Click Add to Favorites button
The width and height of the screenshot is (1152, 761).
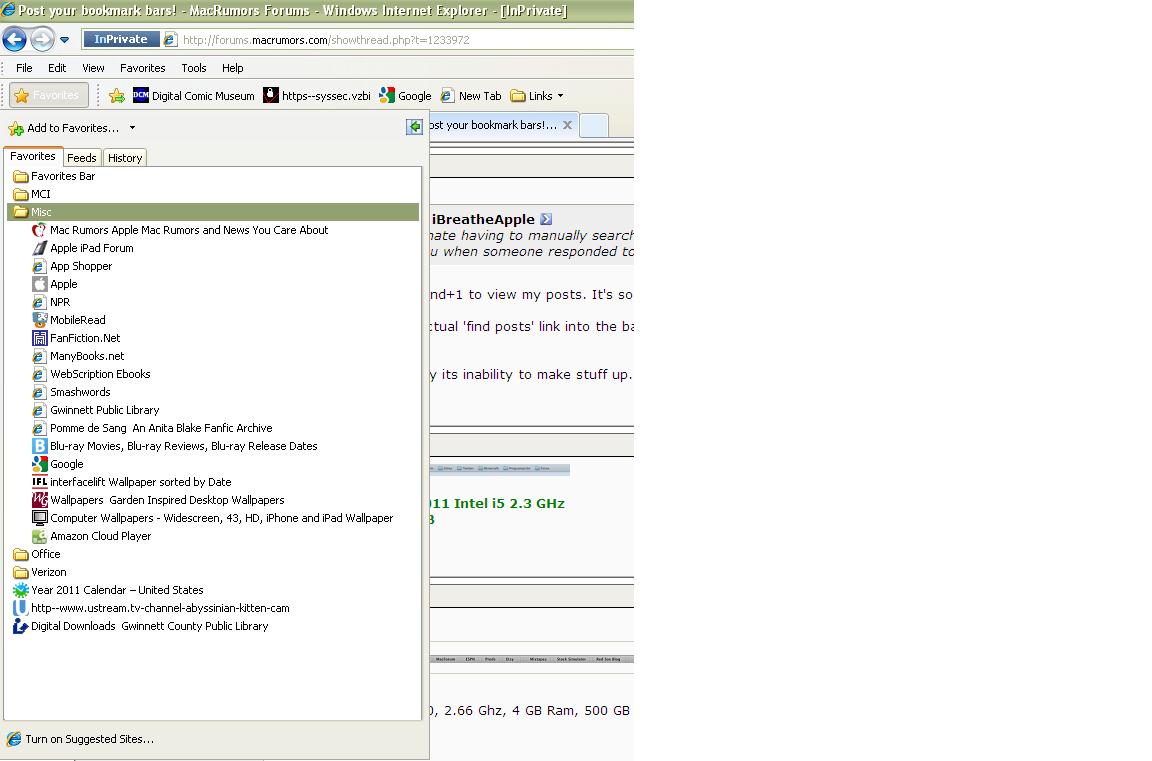64,128
